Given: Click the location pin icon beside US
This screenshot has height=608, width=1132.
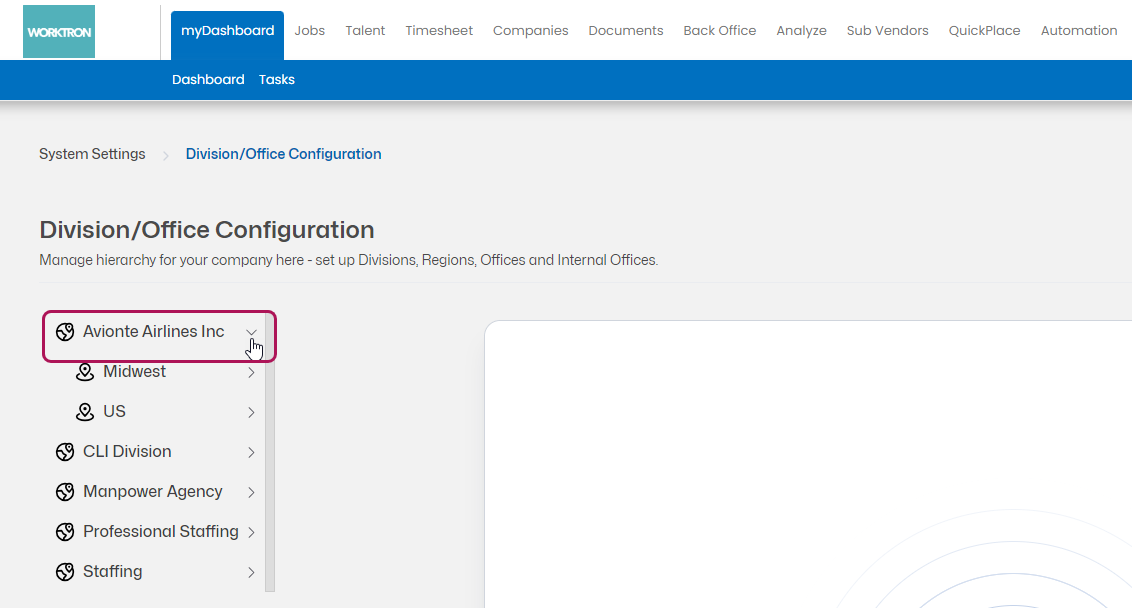Looking at the screenshot, I should pyautogui.click(x=85, y=412).
